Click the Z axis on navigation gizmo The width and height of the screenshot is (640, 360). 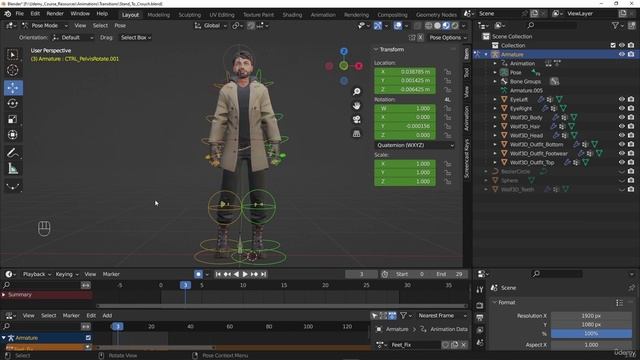tap(344, 51)
